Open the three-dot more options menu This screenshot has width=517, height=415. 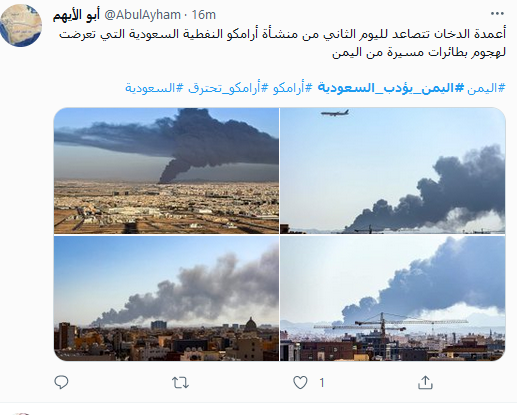[x=497, y=14]
